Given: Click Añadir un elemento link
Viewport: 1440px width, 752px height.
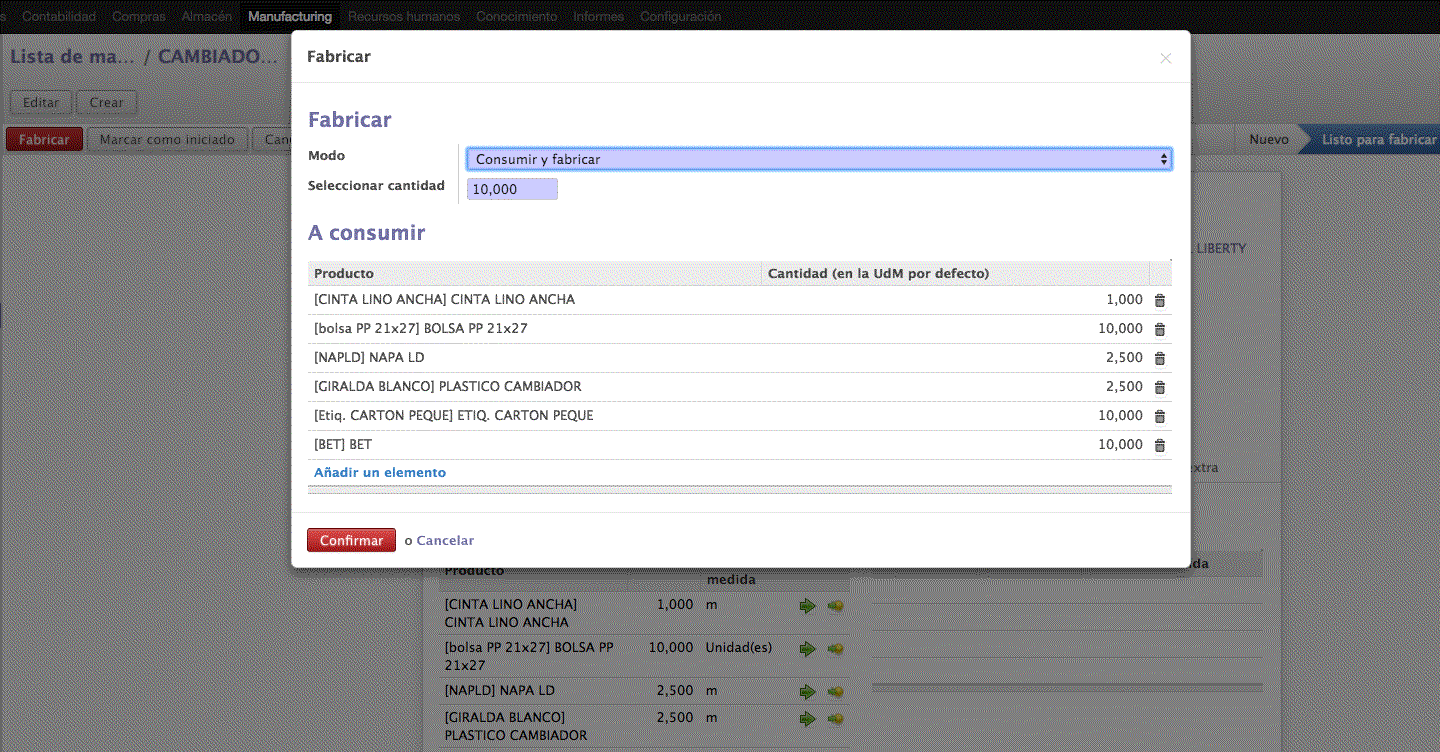Looking at the screenshot, I should (x=380, y=472).
